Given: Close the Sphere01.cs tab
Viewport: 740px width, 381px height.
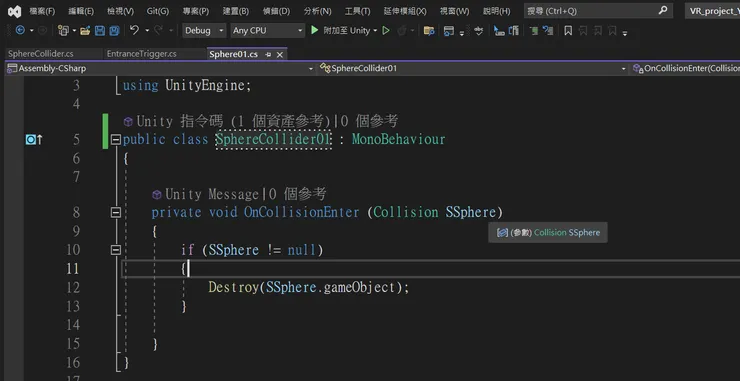Looking at the screenshot, I should (279, 55).
